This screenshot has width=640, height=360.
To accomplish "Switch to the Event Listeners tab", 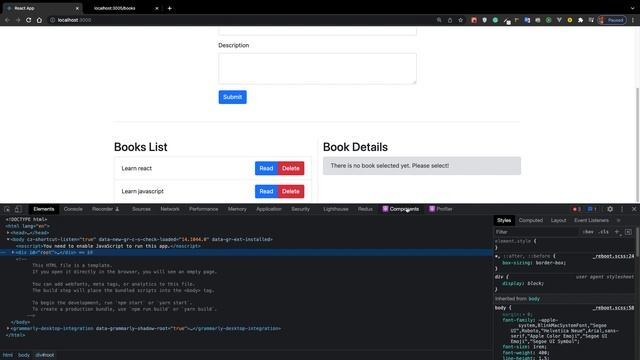I will point(591,220).
